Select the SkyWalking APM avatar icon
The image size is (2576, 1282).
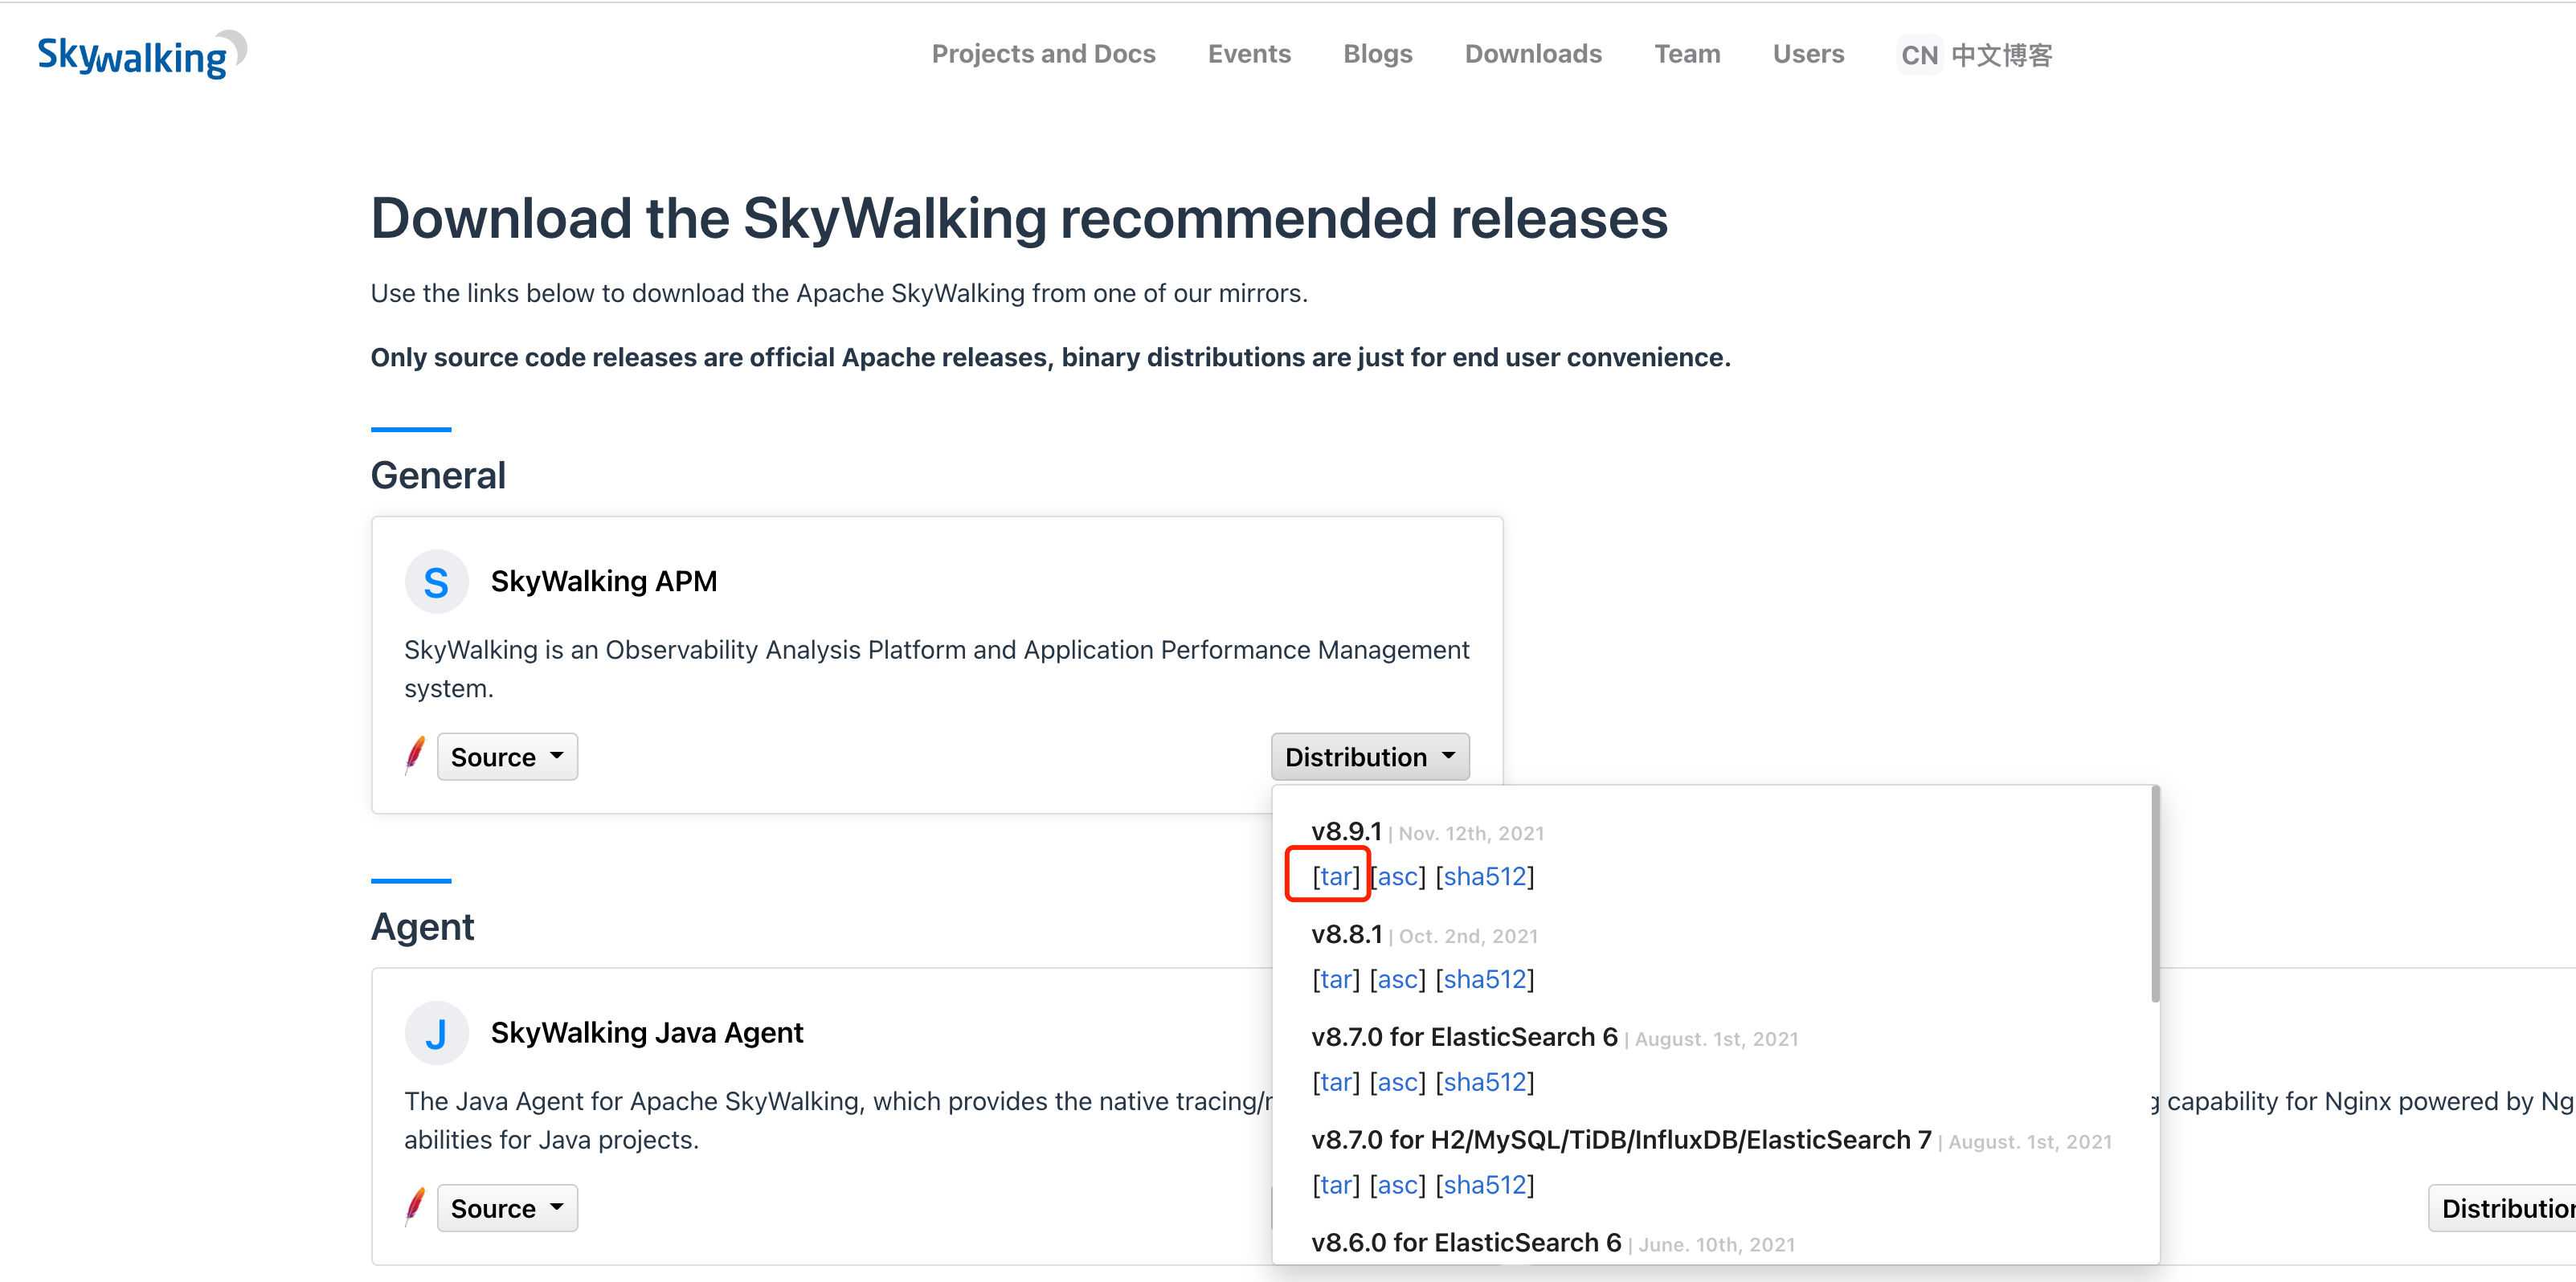coord(437,581)
